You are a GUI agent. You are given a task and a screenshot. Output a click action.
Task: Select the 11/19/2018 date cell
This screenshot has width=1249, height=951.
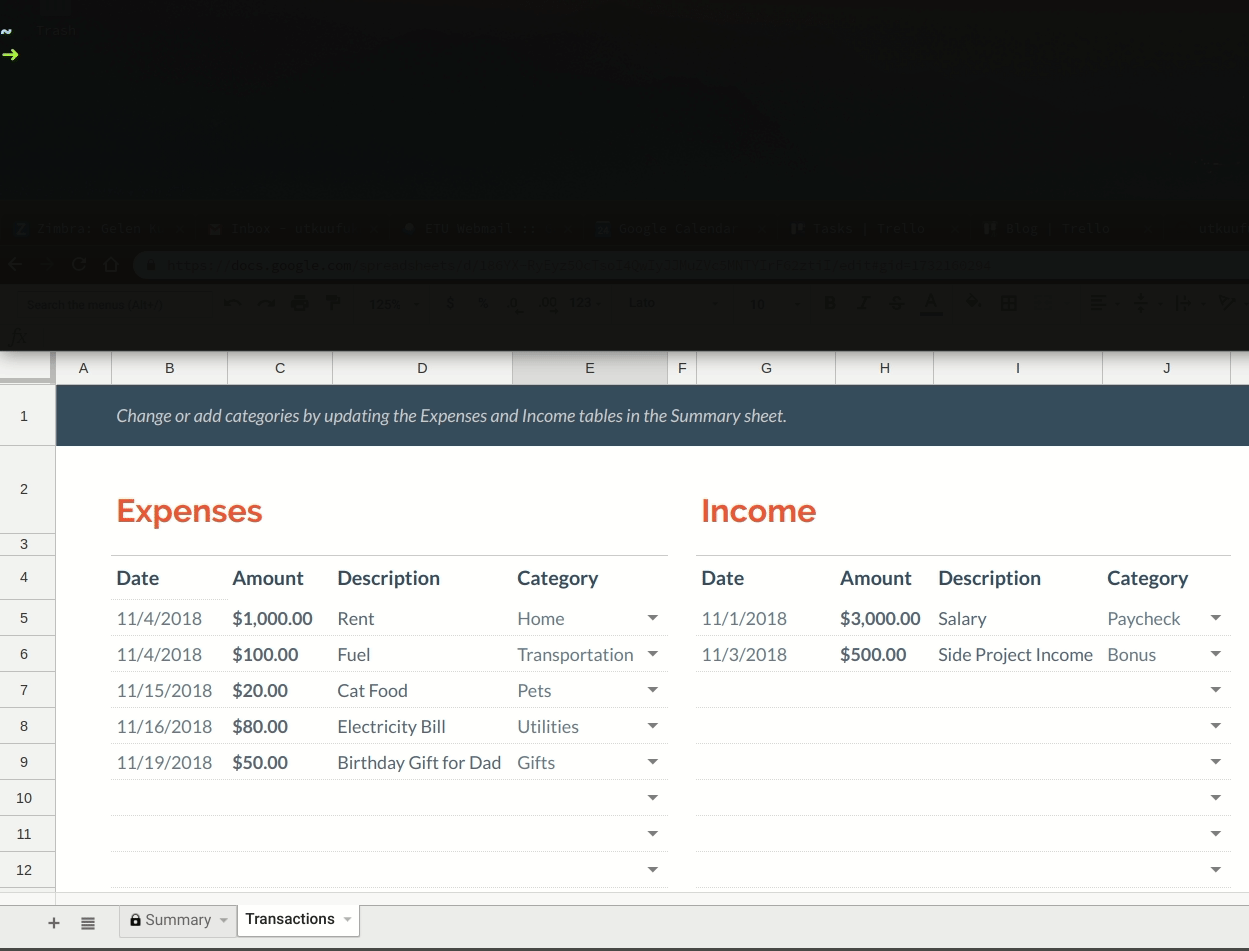click(170, 762)
